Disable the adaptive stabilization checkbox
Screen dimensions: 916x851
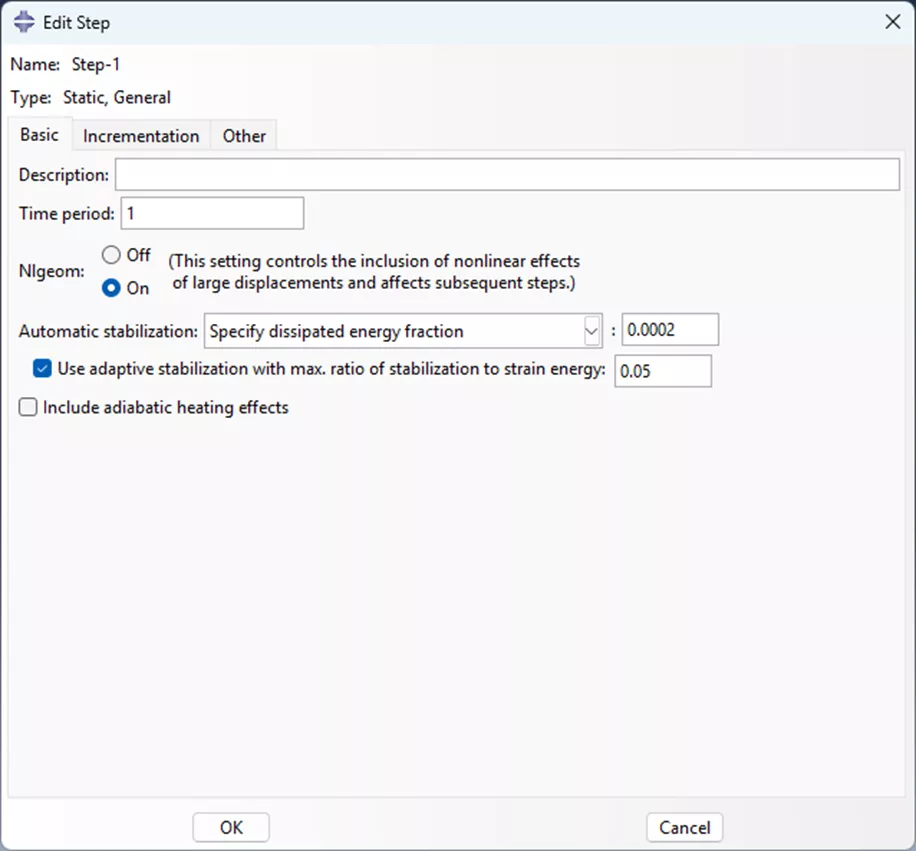pyautogui.click(x=42, y=369)
